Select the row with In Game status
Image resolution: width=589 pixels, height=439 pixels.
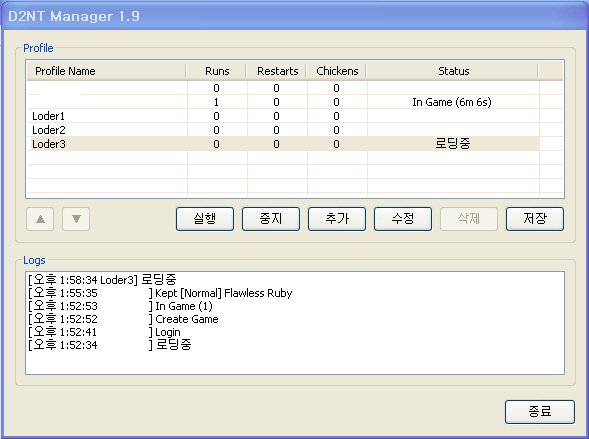coord(283,102)
